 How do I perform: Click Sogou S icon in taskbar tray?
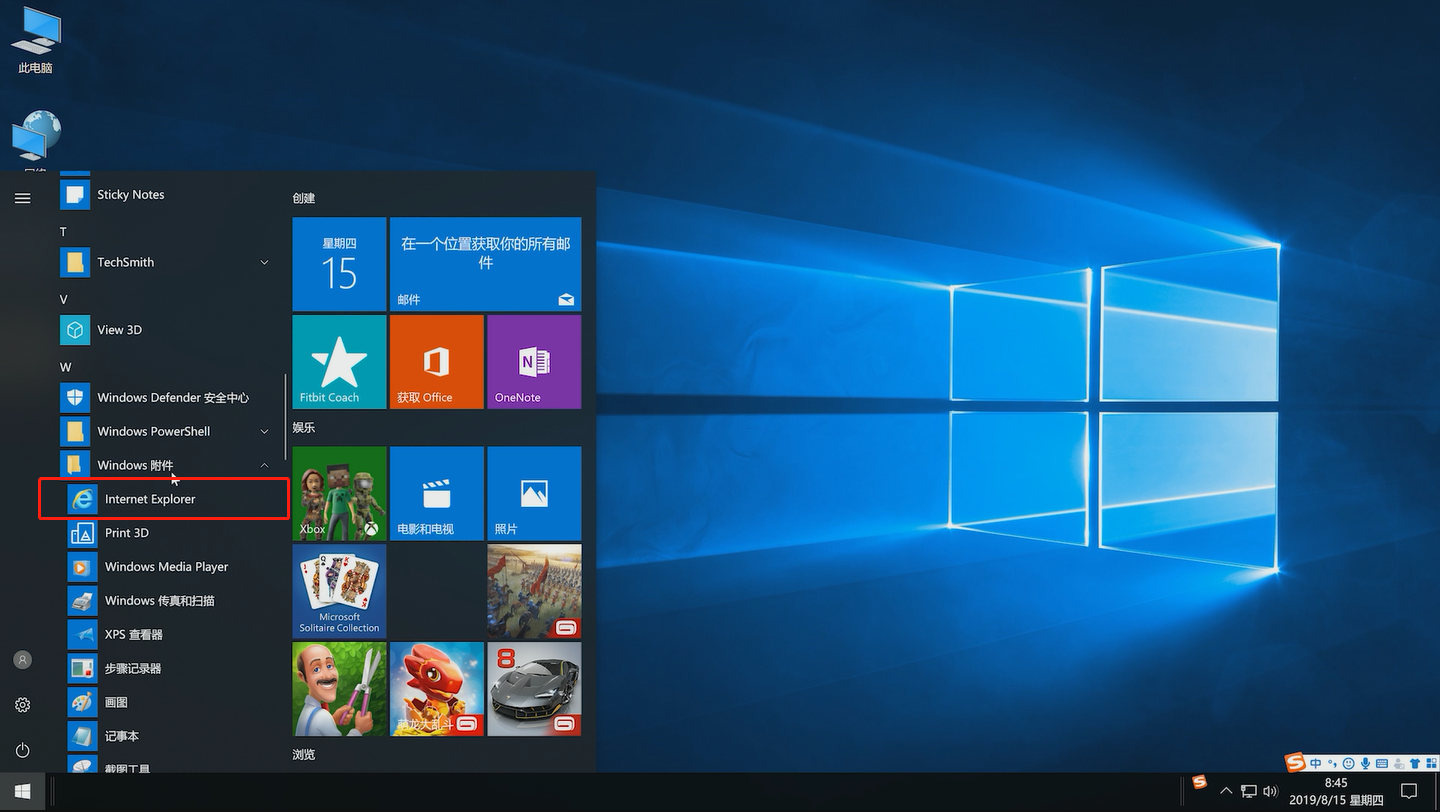point(1199,782)
